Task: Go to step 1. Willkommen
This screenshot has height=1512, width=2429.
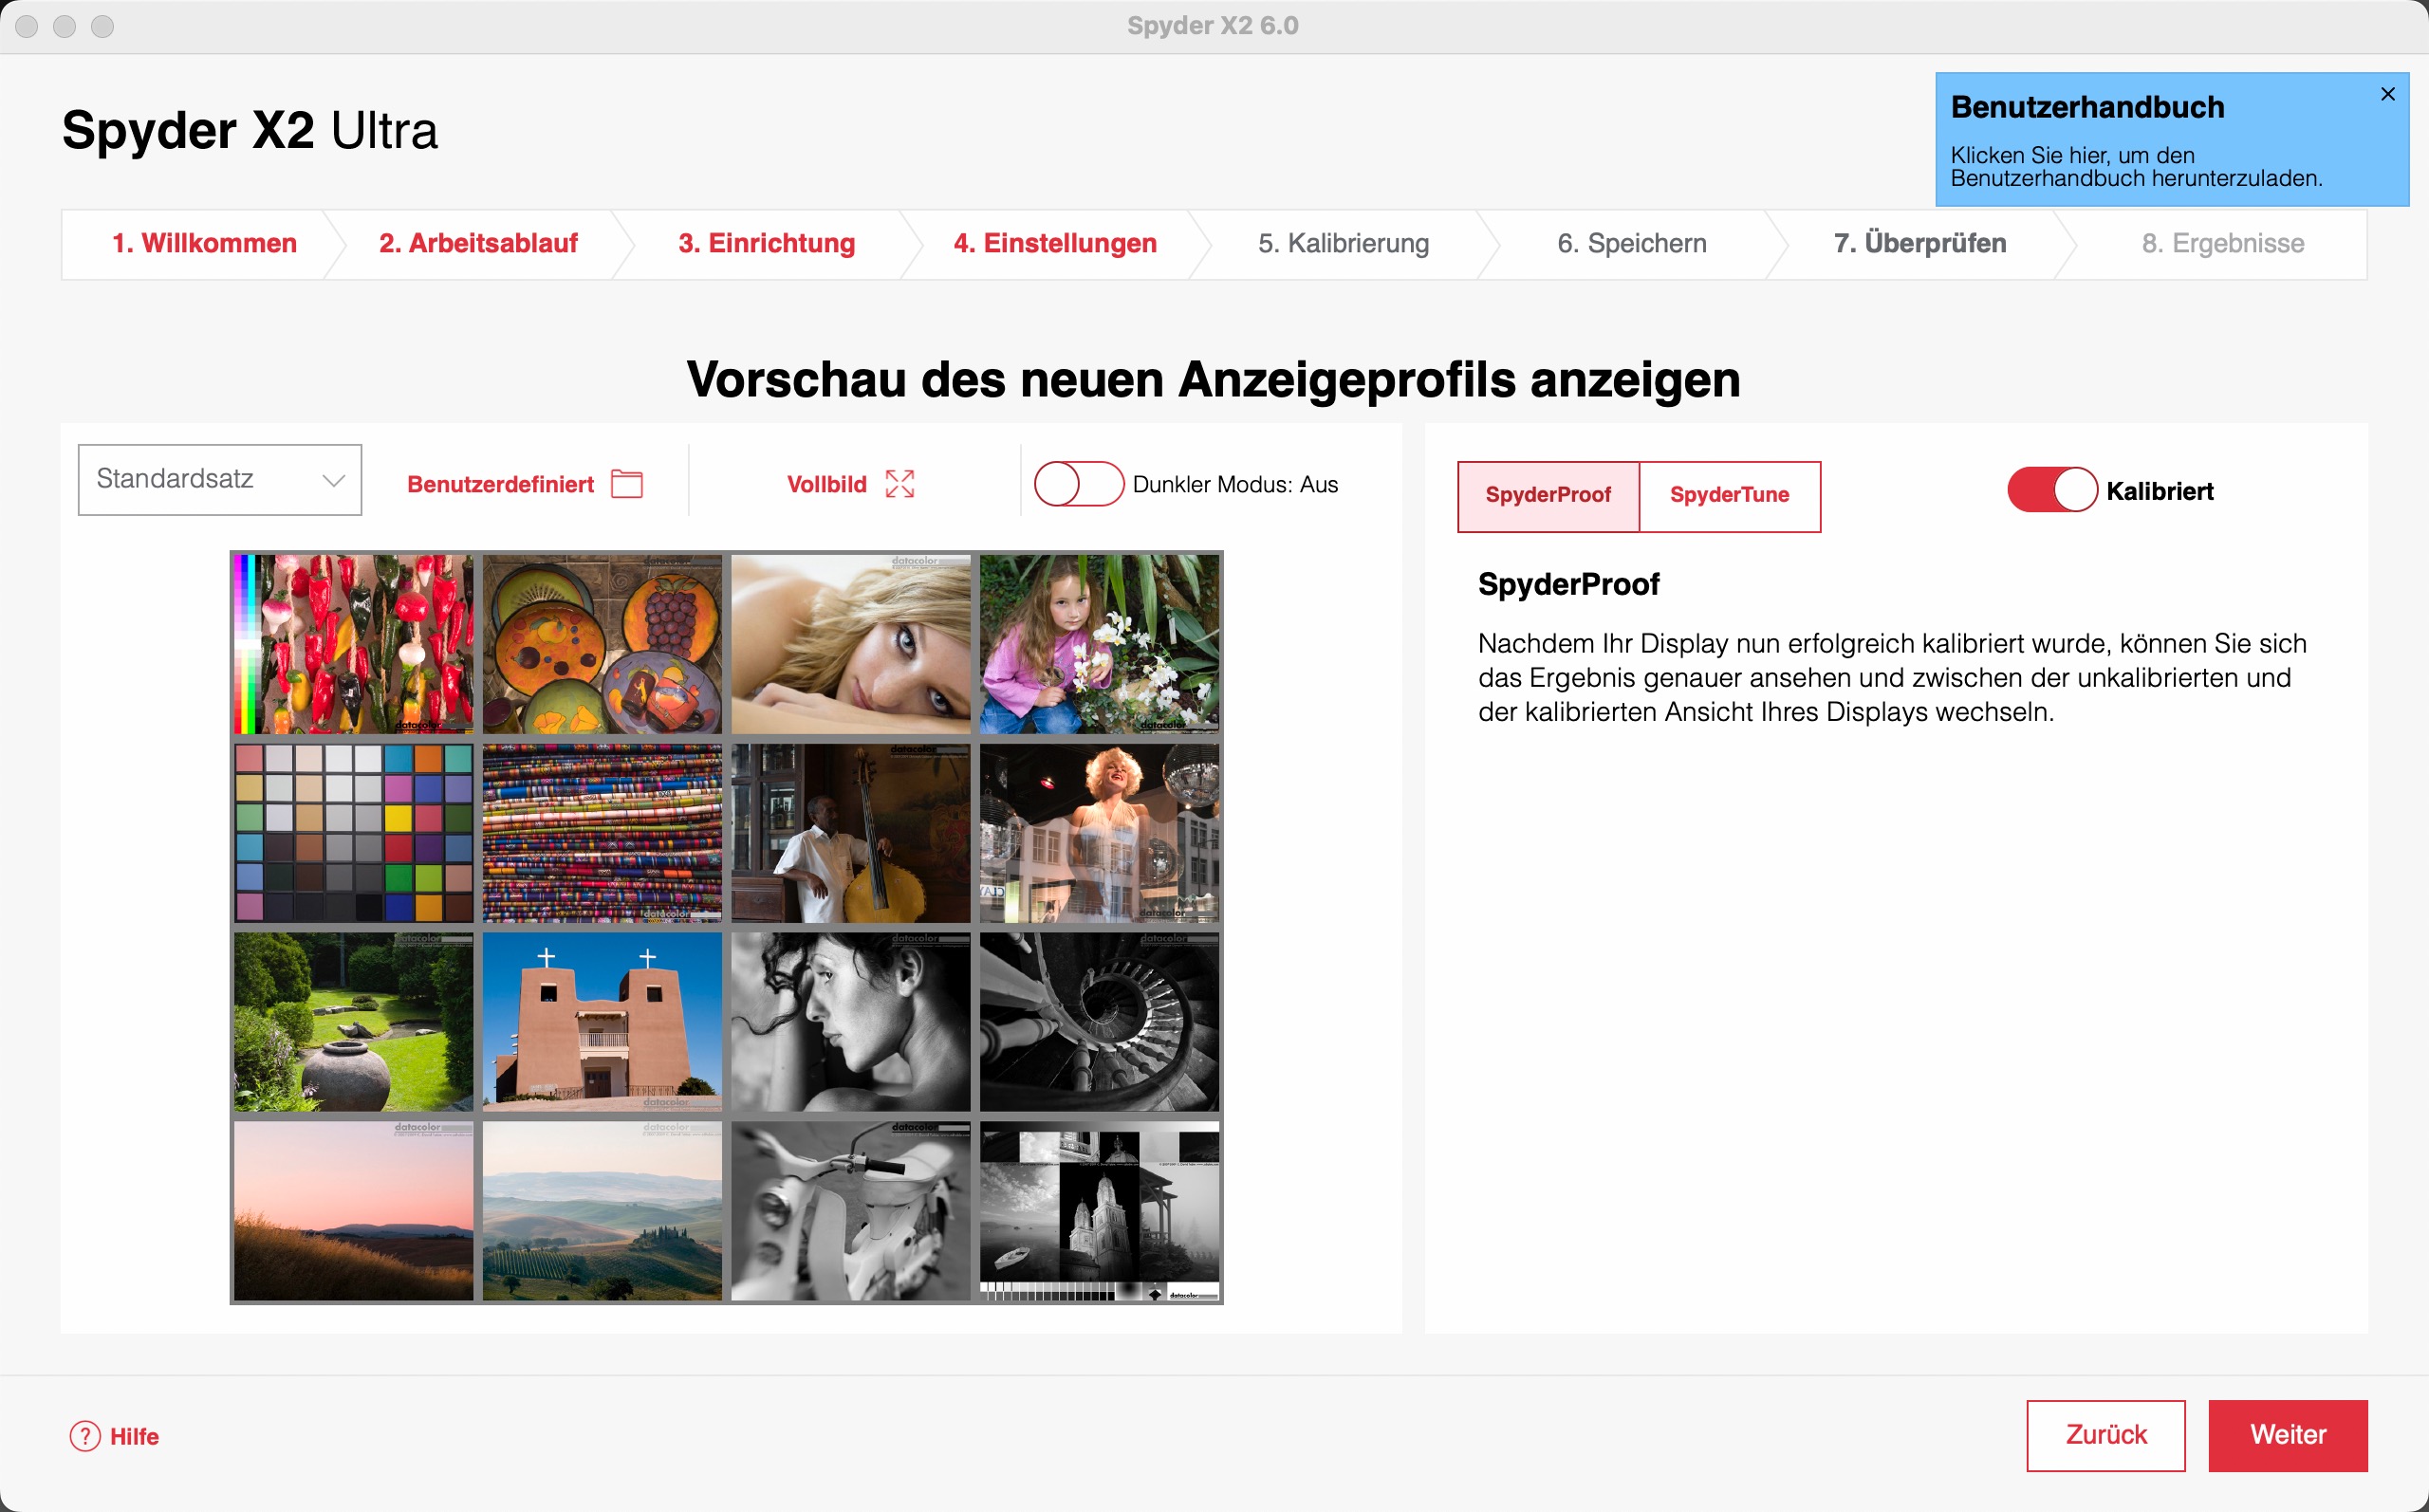Action: (204, 244)
